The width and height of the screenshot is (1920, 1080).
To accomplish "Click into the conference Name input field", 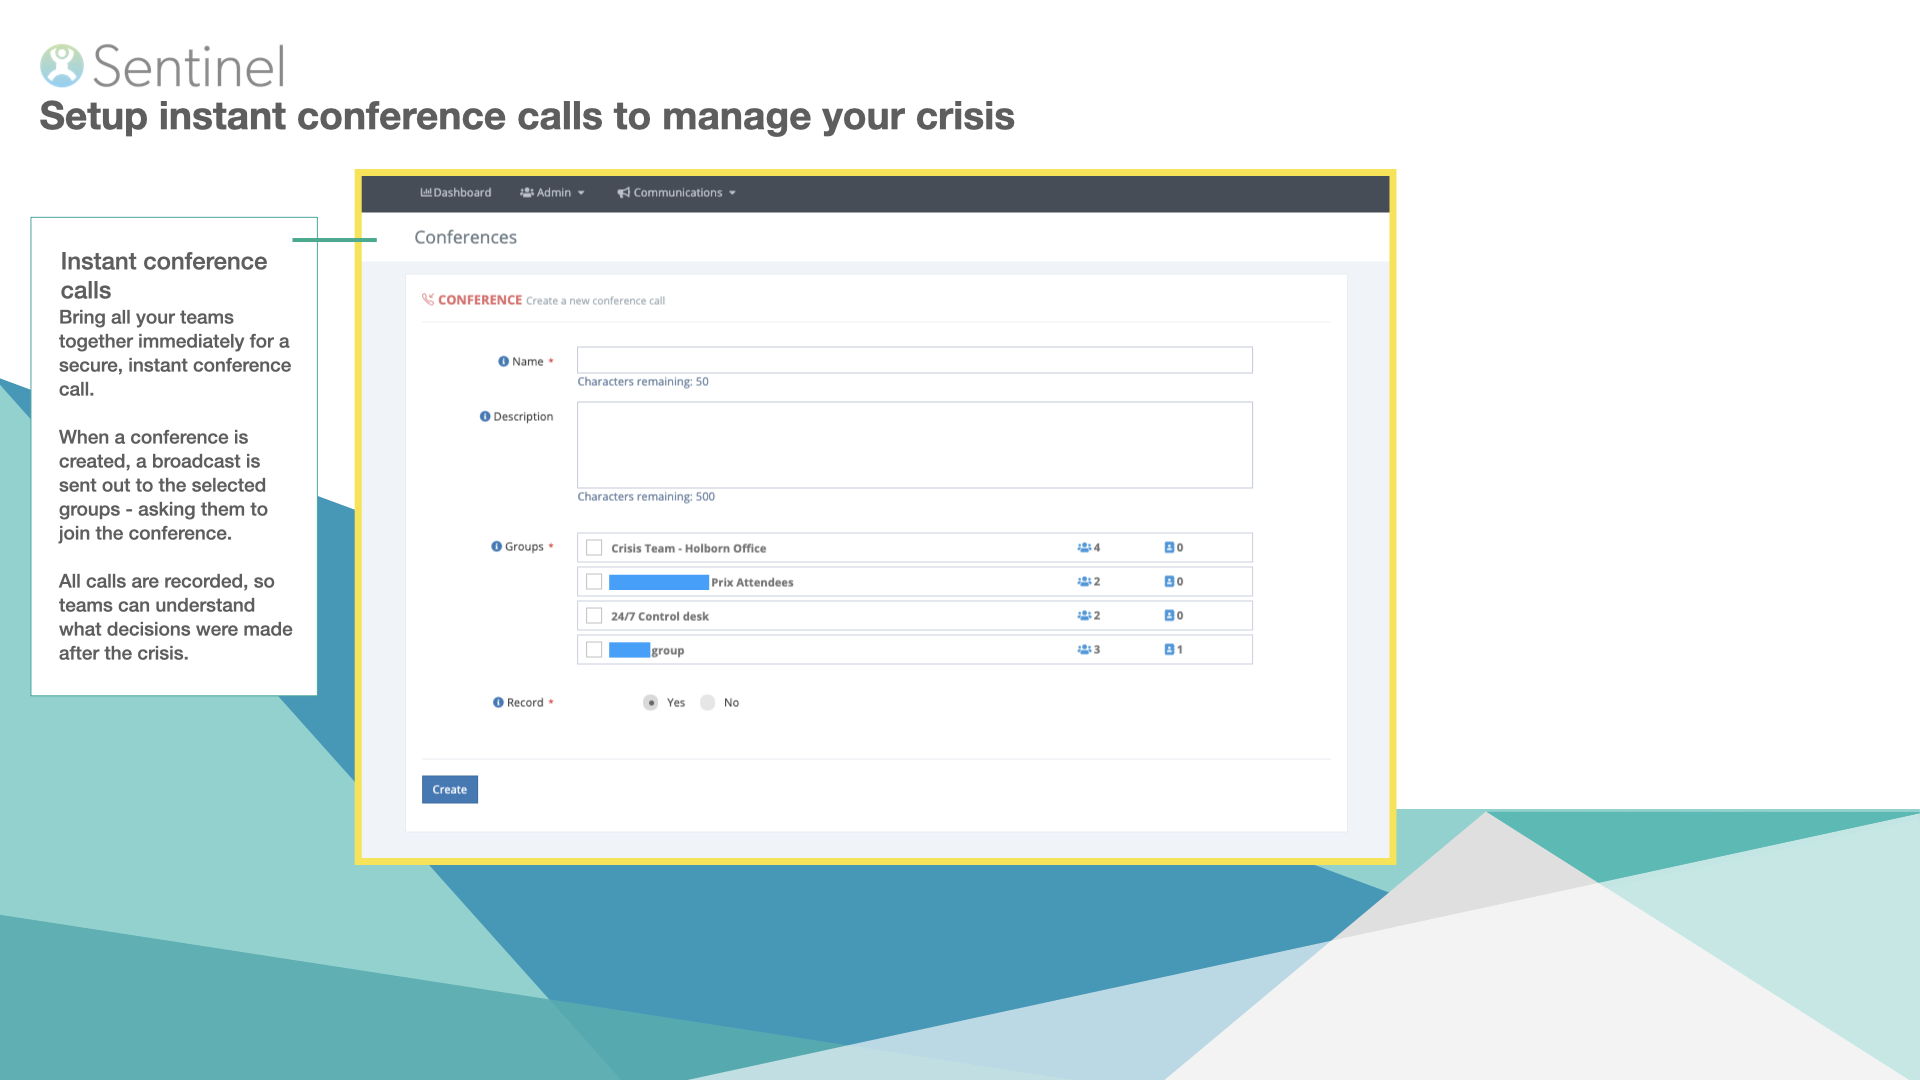I will click(x=914, y=361).
